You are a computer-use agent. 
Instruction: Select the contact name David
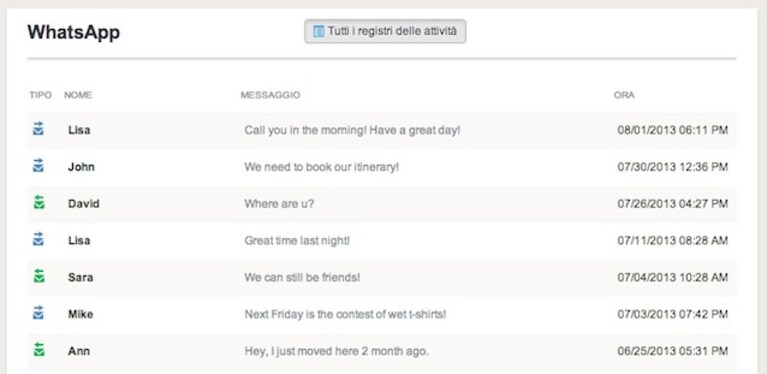click(x=84, y=203)
